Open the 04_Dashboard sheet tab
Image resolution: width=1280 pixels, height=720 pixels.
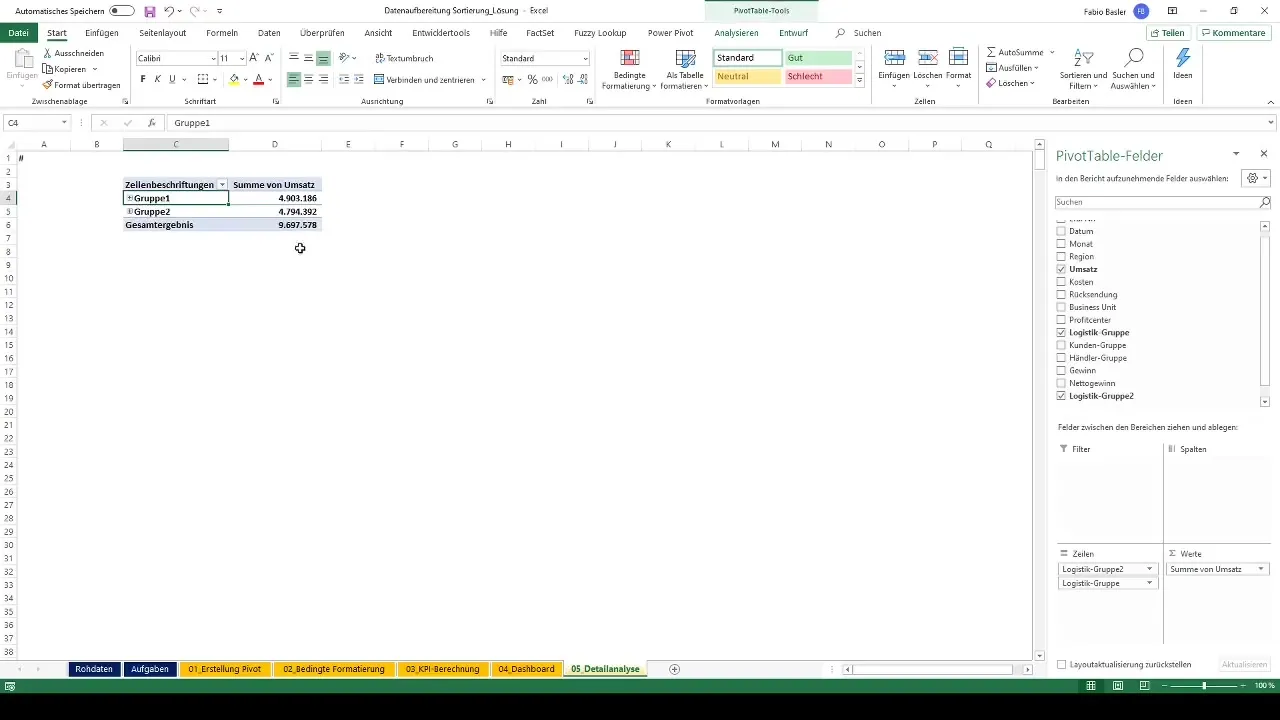[x=526, y=669]
